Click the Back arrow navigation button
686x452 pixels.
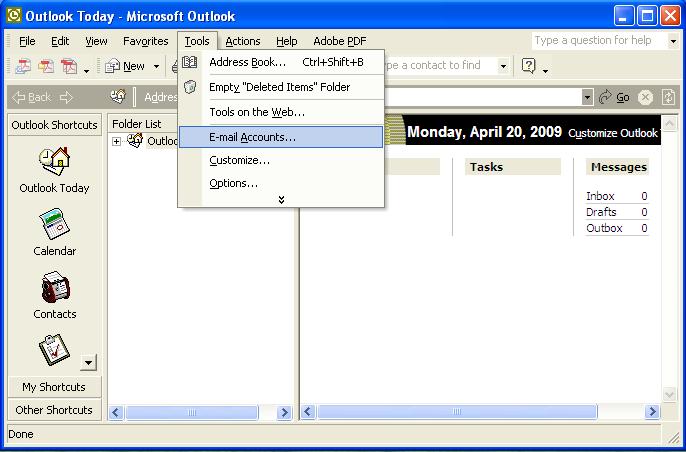pos(32,97)
